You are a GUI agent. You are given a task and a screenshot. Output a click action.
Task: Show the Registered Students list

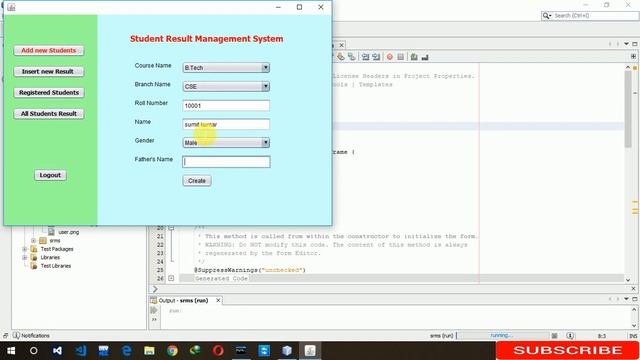[x=49, y=93]
